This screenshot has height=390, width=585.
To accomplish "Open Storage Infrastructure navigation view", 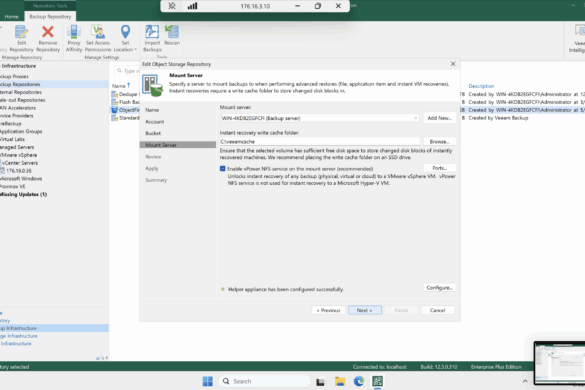I will click(x=19, y=336).
